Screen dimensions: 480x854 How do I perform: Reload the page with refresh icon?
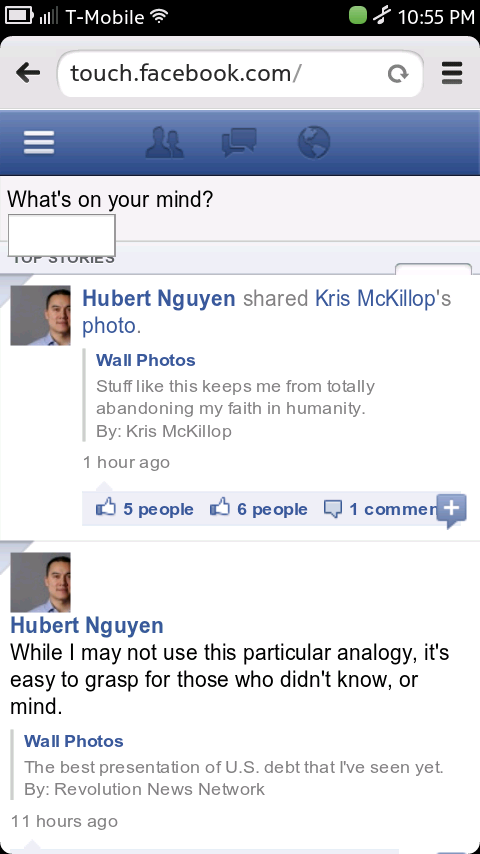398,74
